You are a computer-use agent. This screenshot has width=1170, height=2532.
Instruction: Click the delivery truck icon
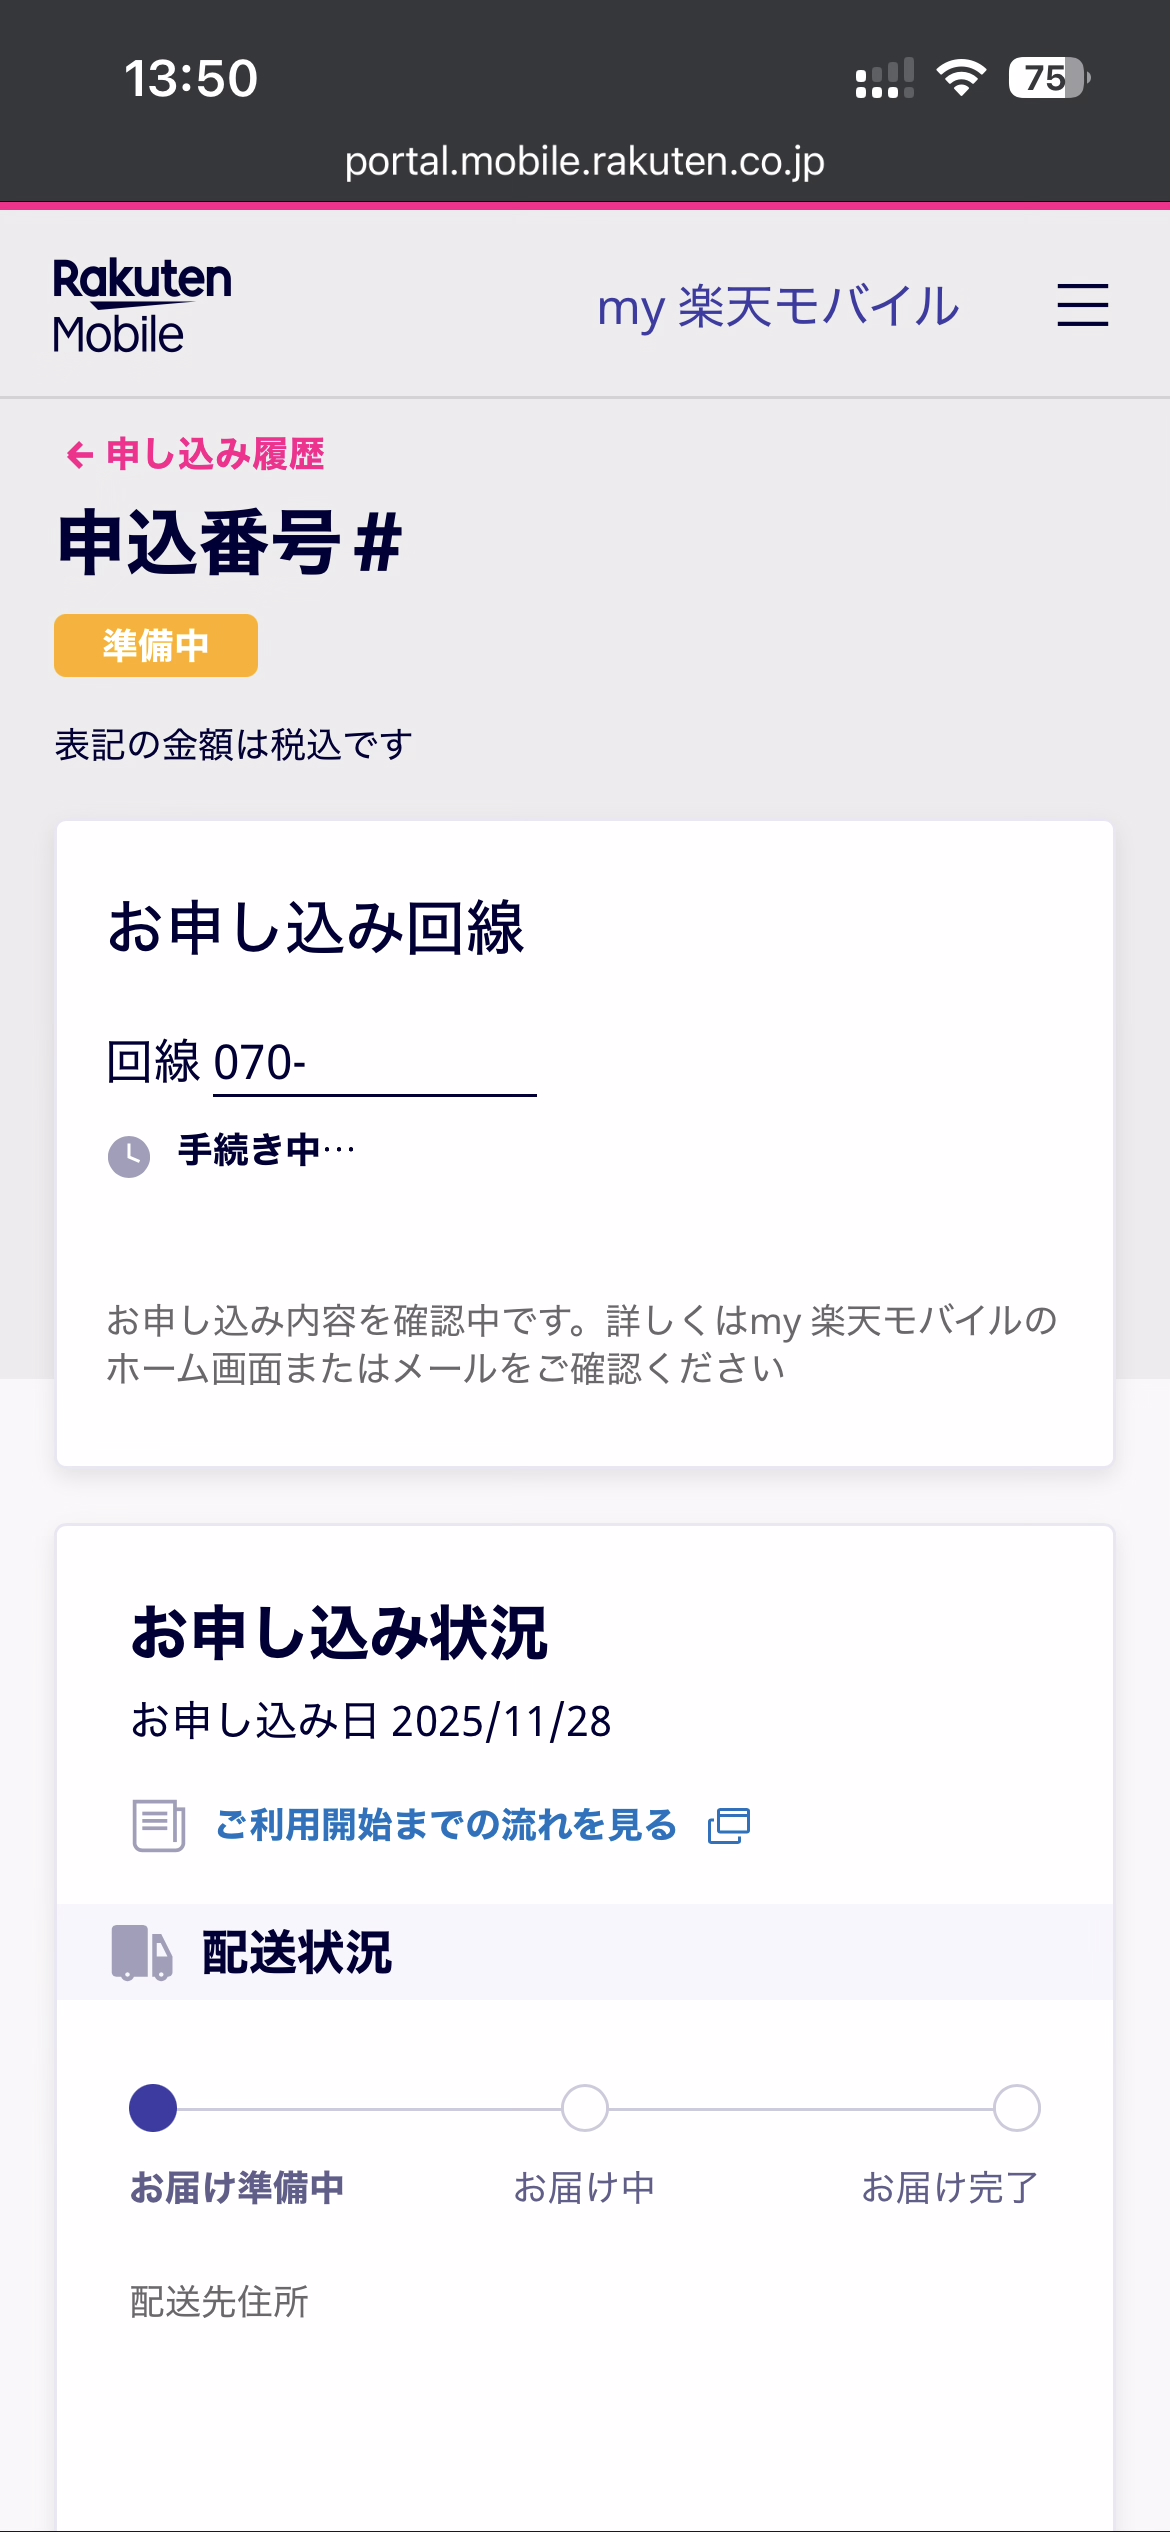(141, 1952)
